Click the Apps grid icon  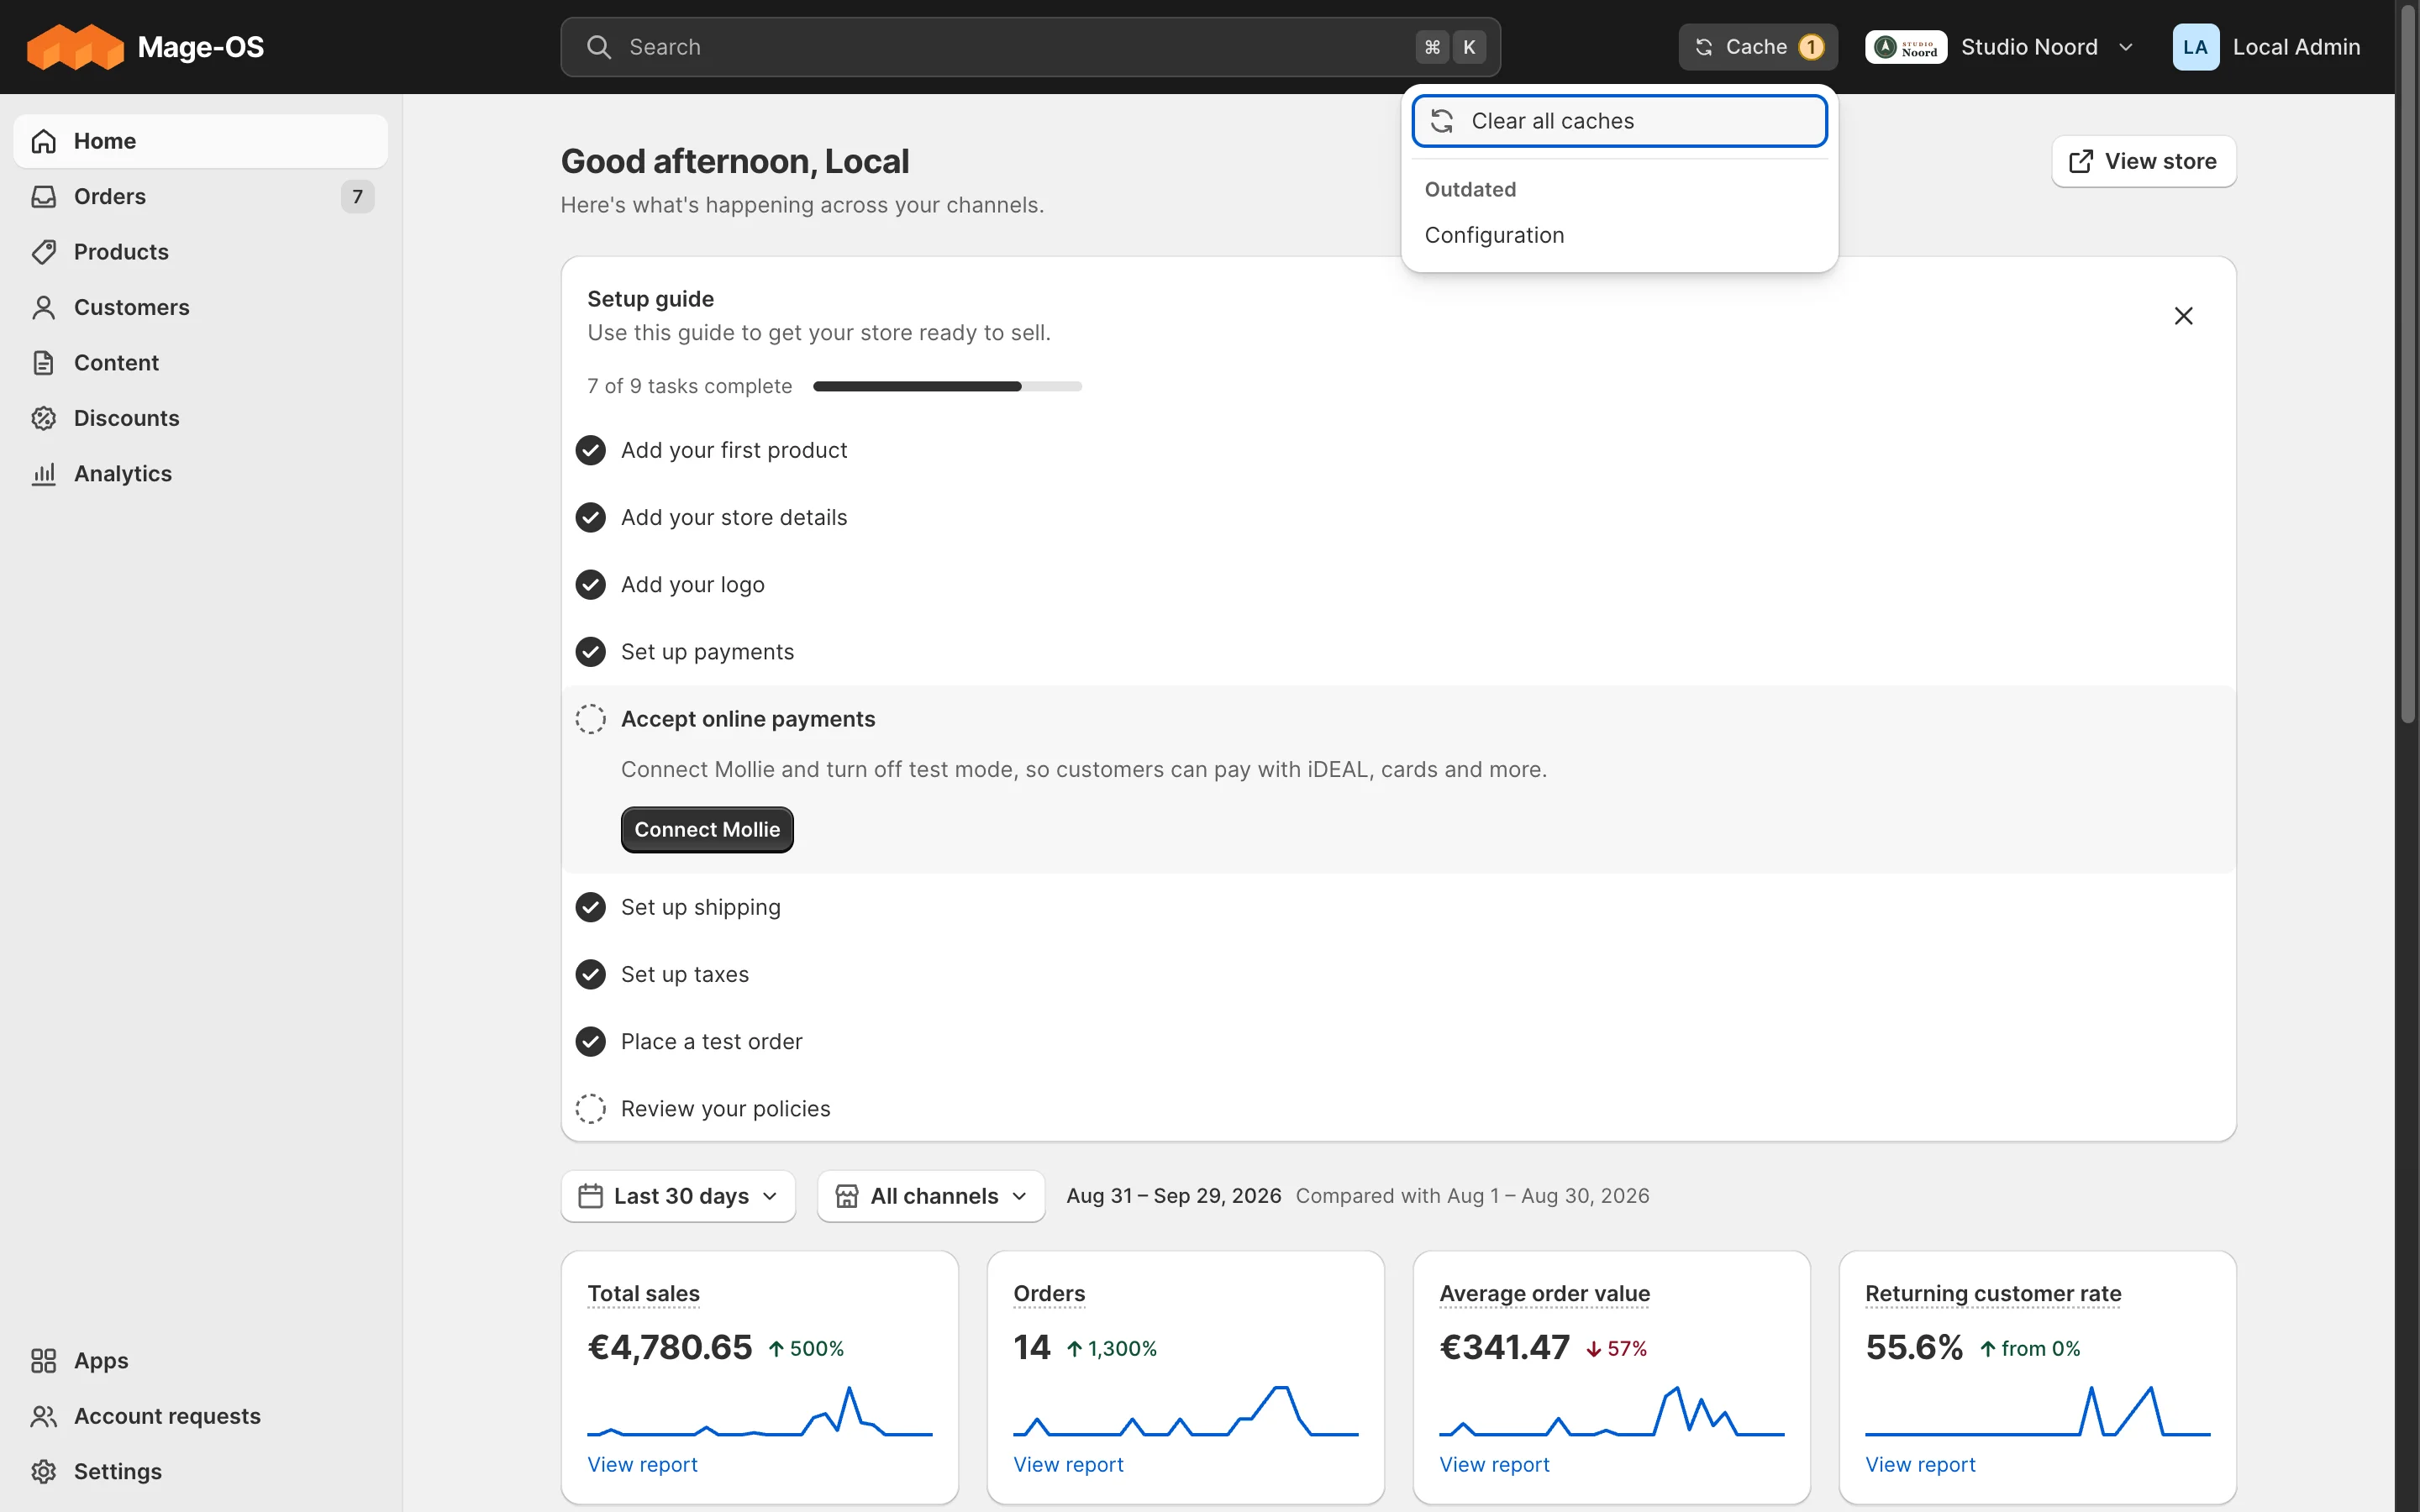tap(43, 1361)
